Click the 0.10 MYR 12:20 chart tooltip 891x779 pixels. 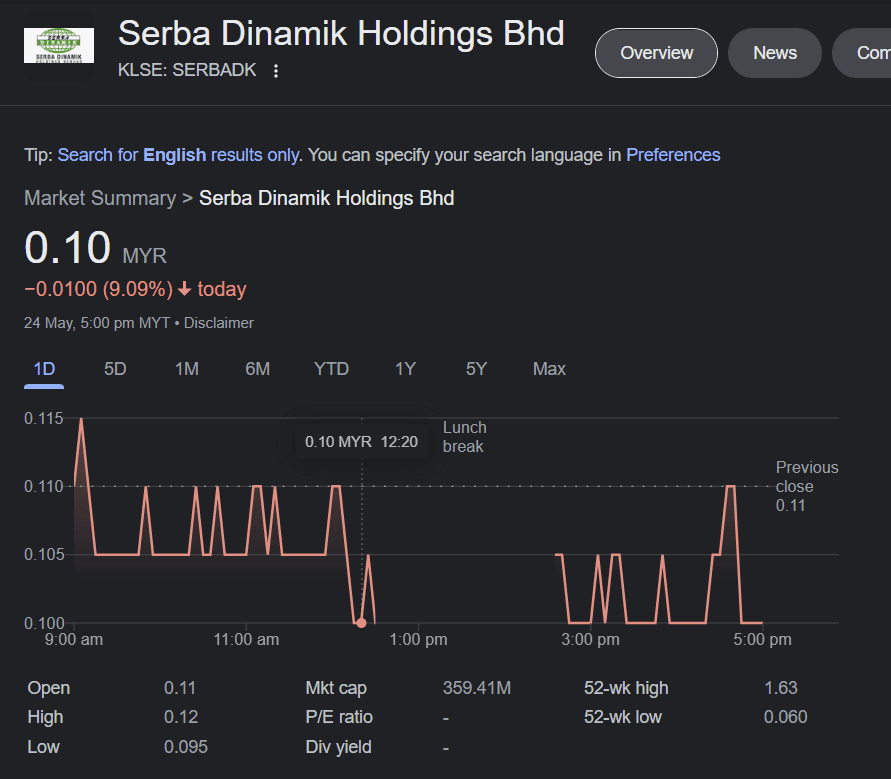pyautogui.click(x=361, y=442)
